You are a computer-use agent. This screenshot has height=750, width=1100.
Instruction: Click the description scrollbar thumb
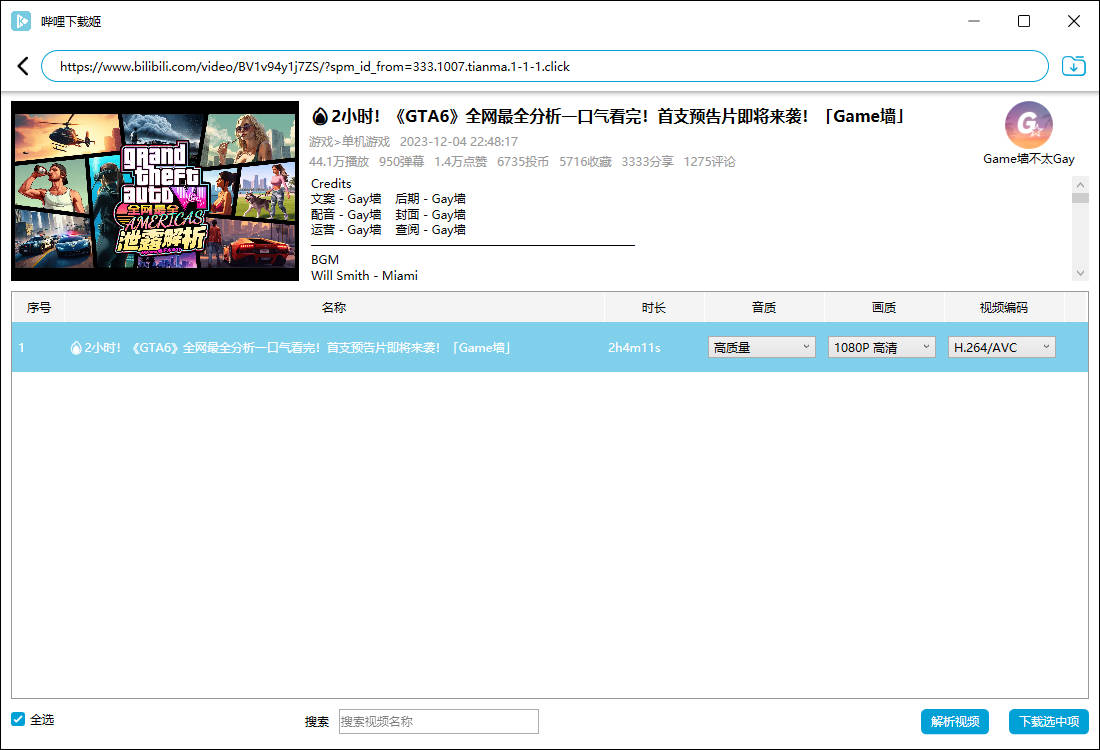tap(1080, 198)
